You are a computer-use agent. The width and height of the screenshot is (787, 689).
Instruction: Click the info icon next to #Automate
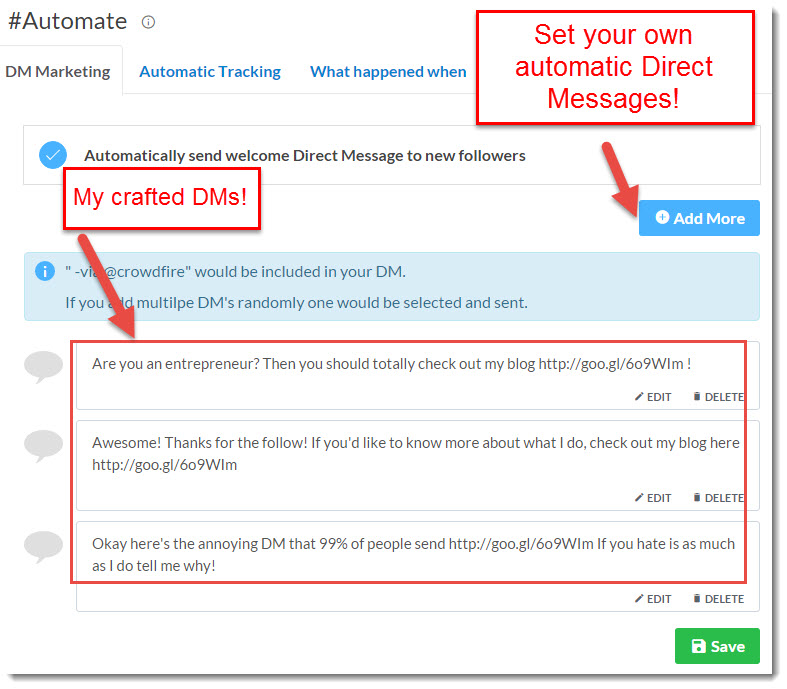(148, 22)
